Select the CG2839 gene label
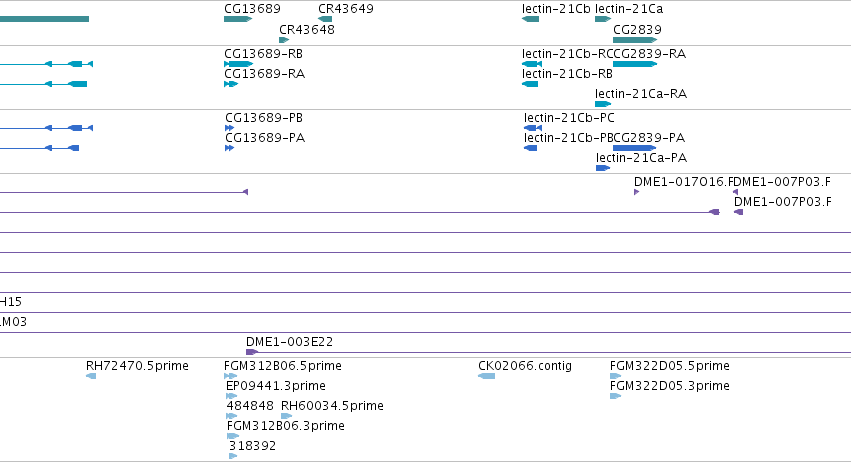This screenshot has width=851, height=462. click(637, 29)
